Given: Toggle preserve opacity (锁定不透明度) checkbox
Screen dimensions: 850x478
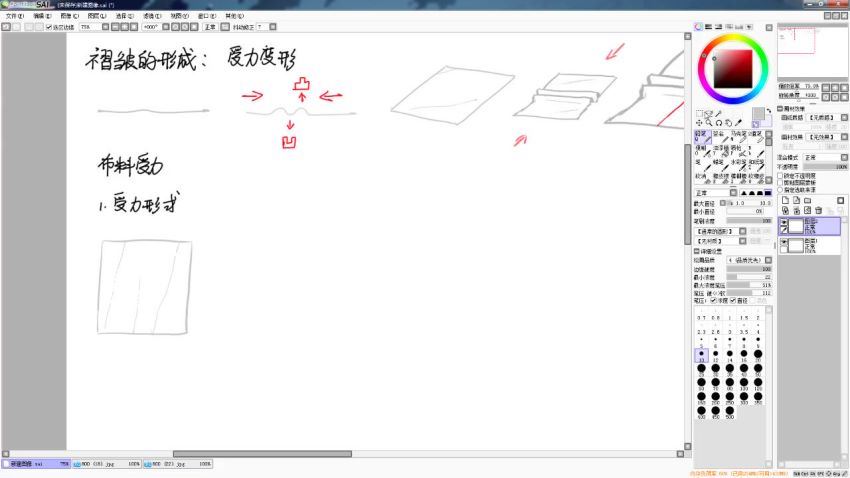Looking at the screenshot, I should [x=780, y=176].
